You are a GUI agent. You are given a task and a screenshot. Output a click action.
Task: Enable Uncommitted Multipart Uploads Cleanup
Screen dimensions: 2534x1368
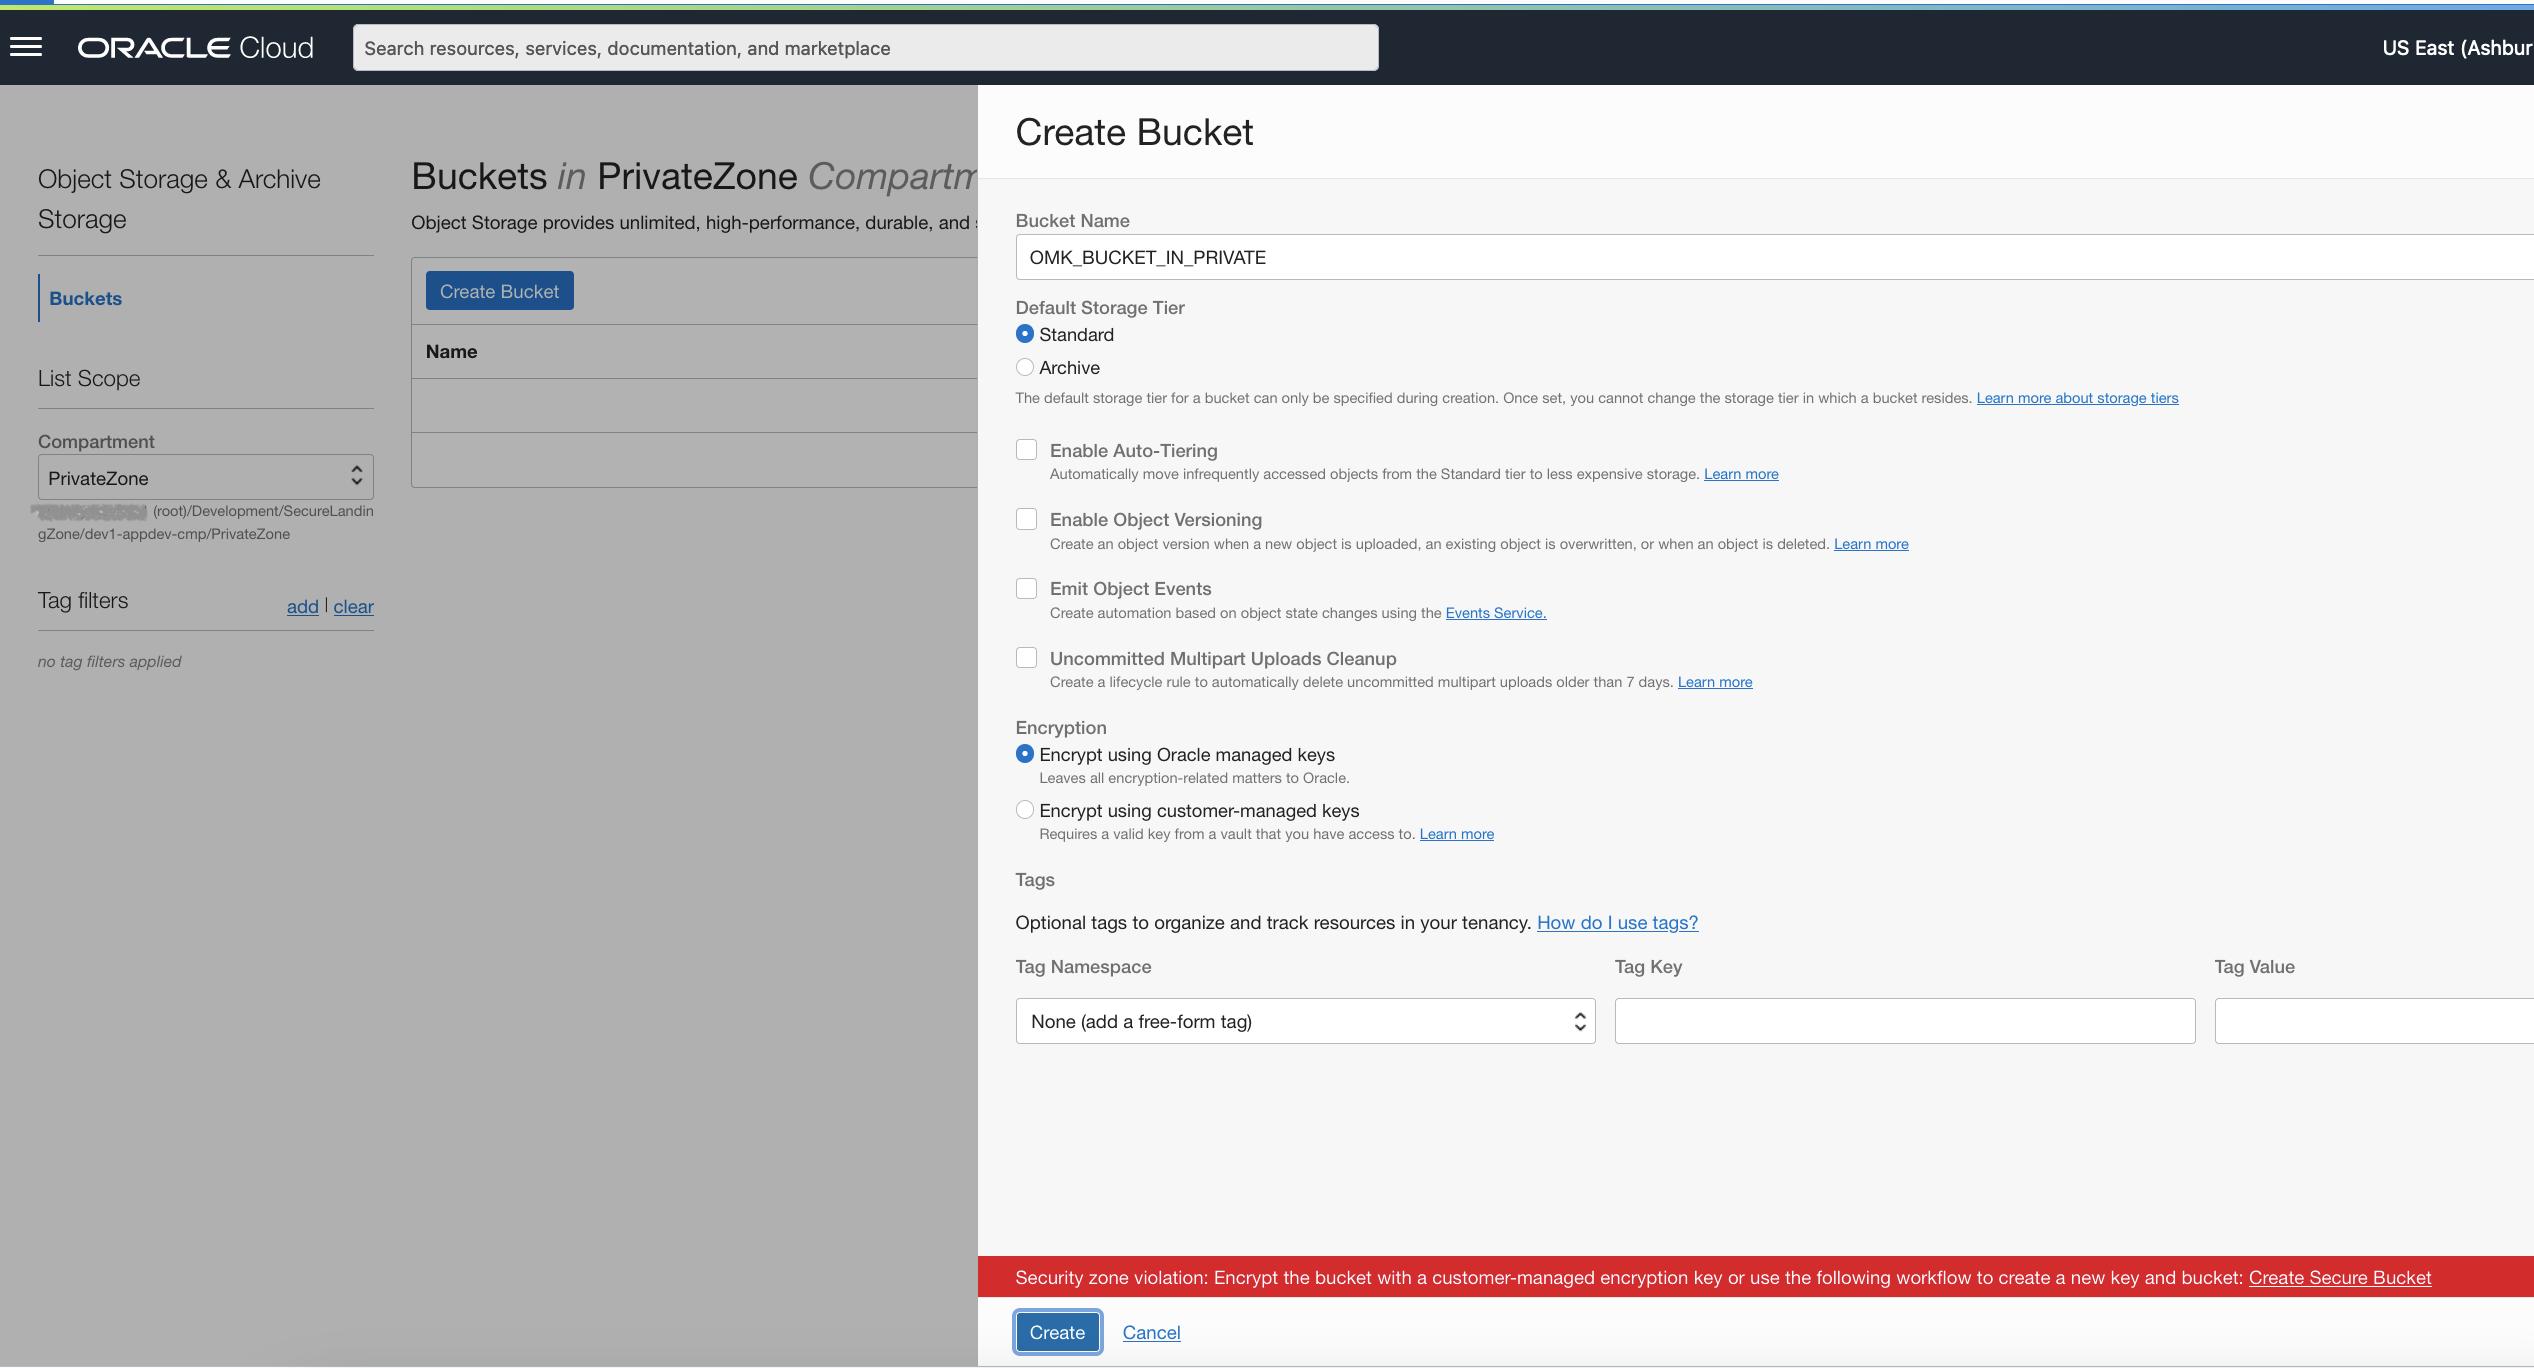click(x=1026, y=657)
